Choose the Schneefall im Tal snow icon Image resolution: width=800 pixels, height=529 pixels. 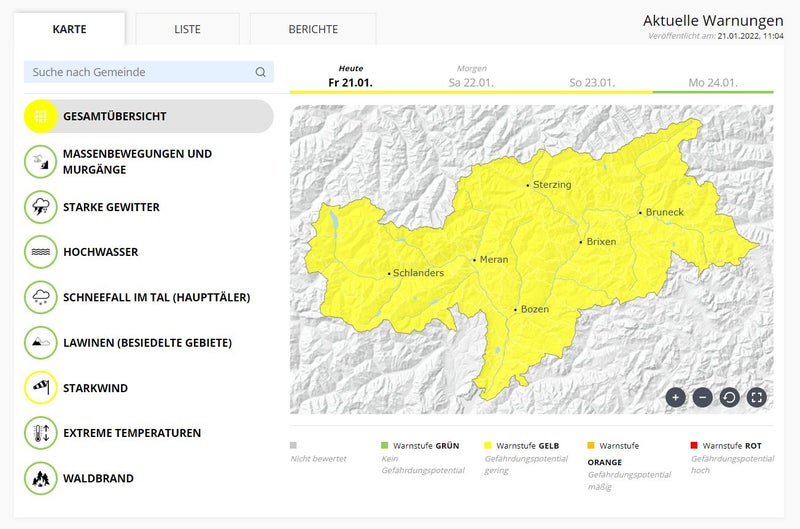click(x=41, y=297)
